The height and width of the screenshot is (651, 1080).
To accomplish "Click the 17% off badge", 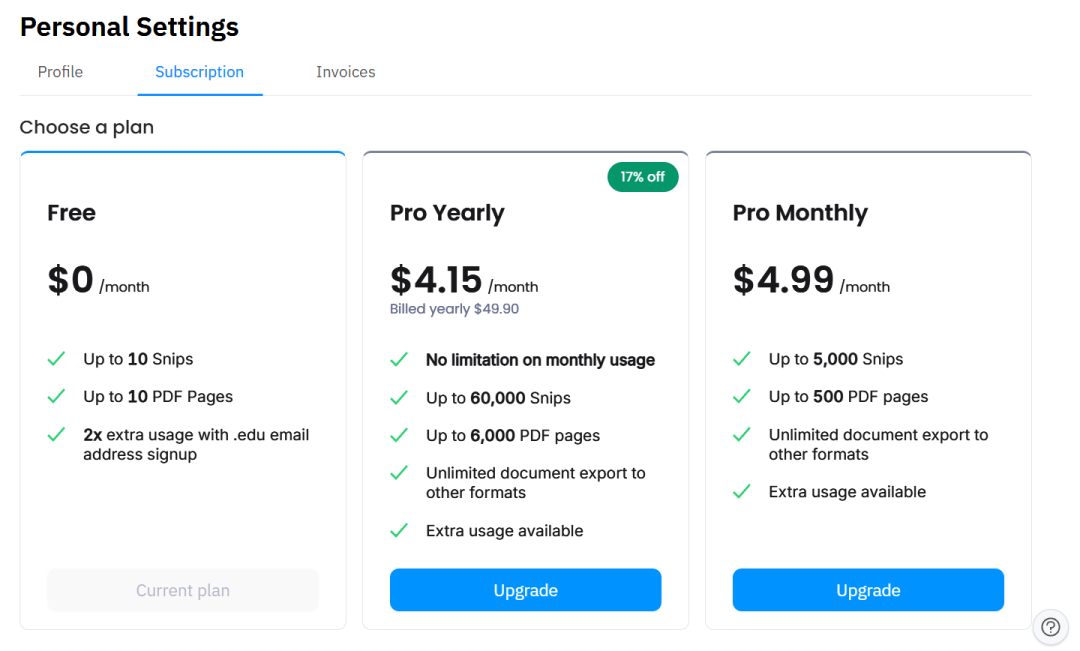I will pos(642,177).
